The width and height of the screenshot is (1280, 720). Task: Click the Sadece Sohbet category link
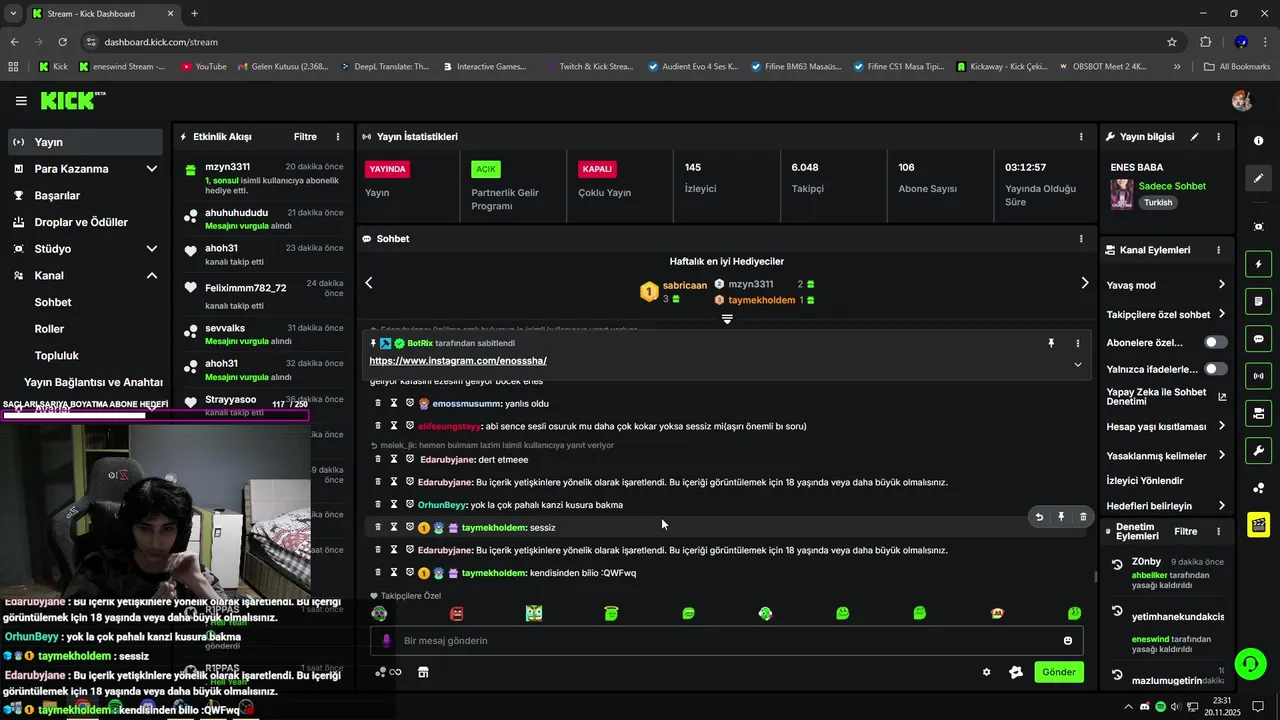coord(1172,186)
